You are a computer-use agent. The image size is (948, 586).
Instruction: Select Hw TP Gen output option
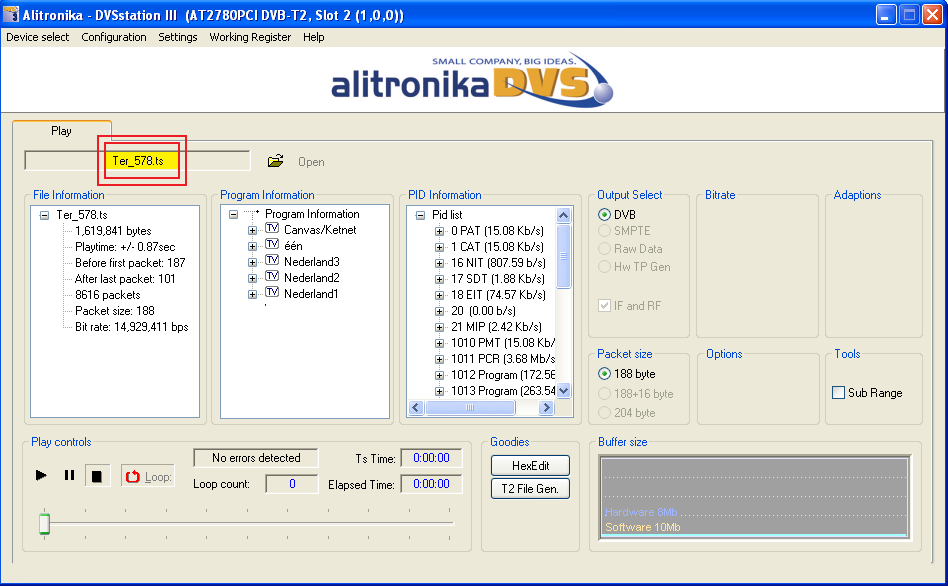(x=604, y=267)
